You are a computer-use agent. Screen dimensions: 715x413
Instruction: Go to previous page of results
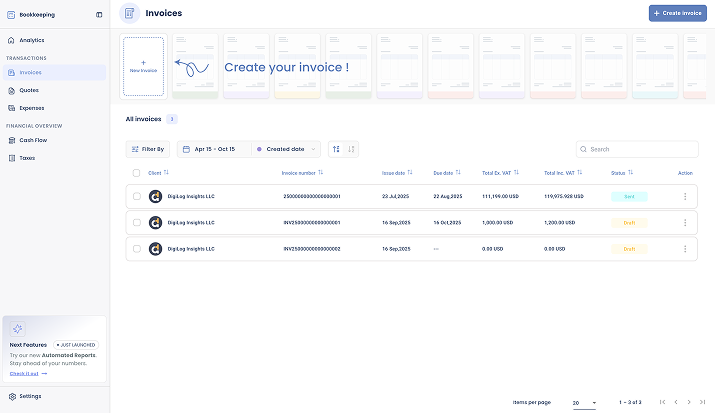pos(676,402)
